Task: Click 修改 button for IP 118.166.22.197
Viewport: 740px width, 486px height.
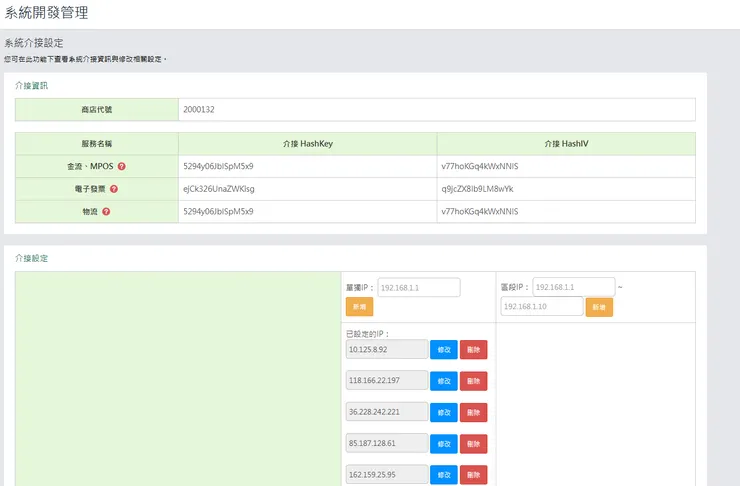Action: tap(444, 381)
